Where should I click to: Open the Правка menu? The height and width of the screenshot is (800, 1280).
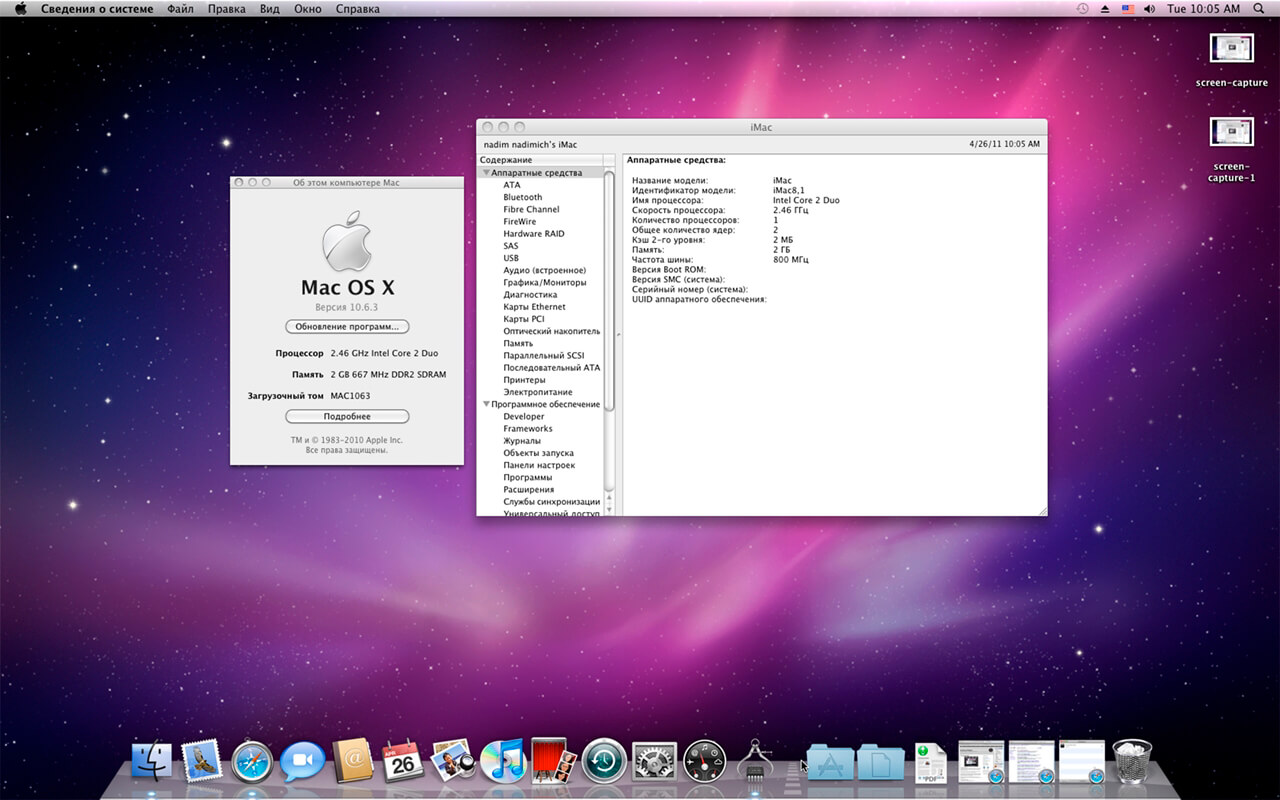pyautogui.click(x=227, y=9)
